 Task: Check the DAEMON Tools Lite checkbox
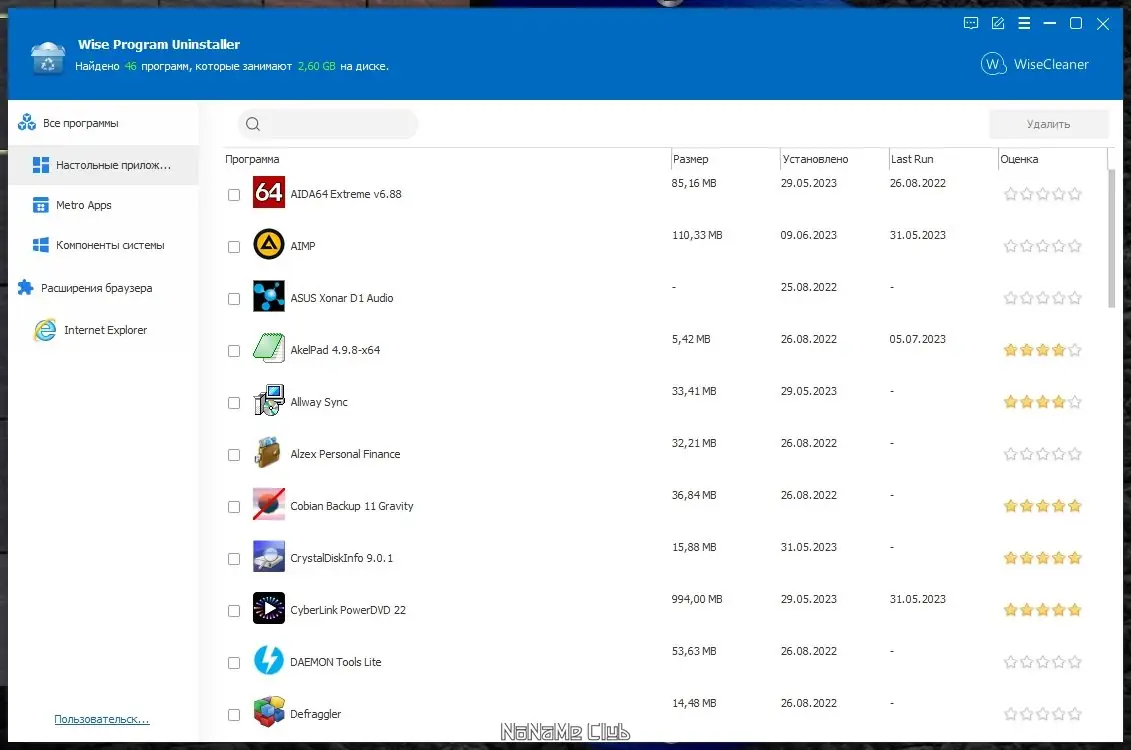[x=234, y=662]
